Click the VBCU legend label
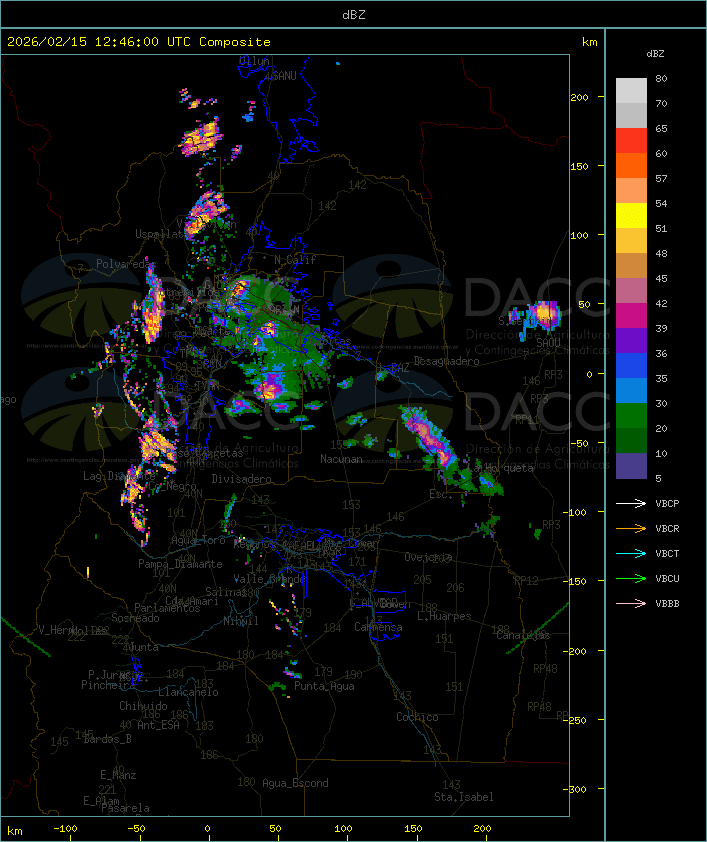The width and height of the screenshot is (707, 842). [x=667, y=578]
